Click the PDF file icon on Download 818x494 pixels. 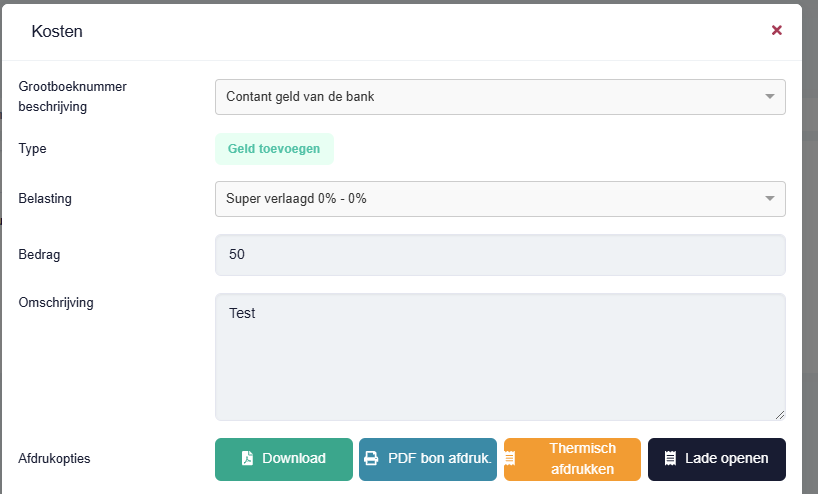click(247, 459)
